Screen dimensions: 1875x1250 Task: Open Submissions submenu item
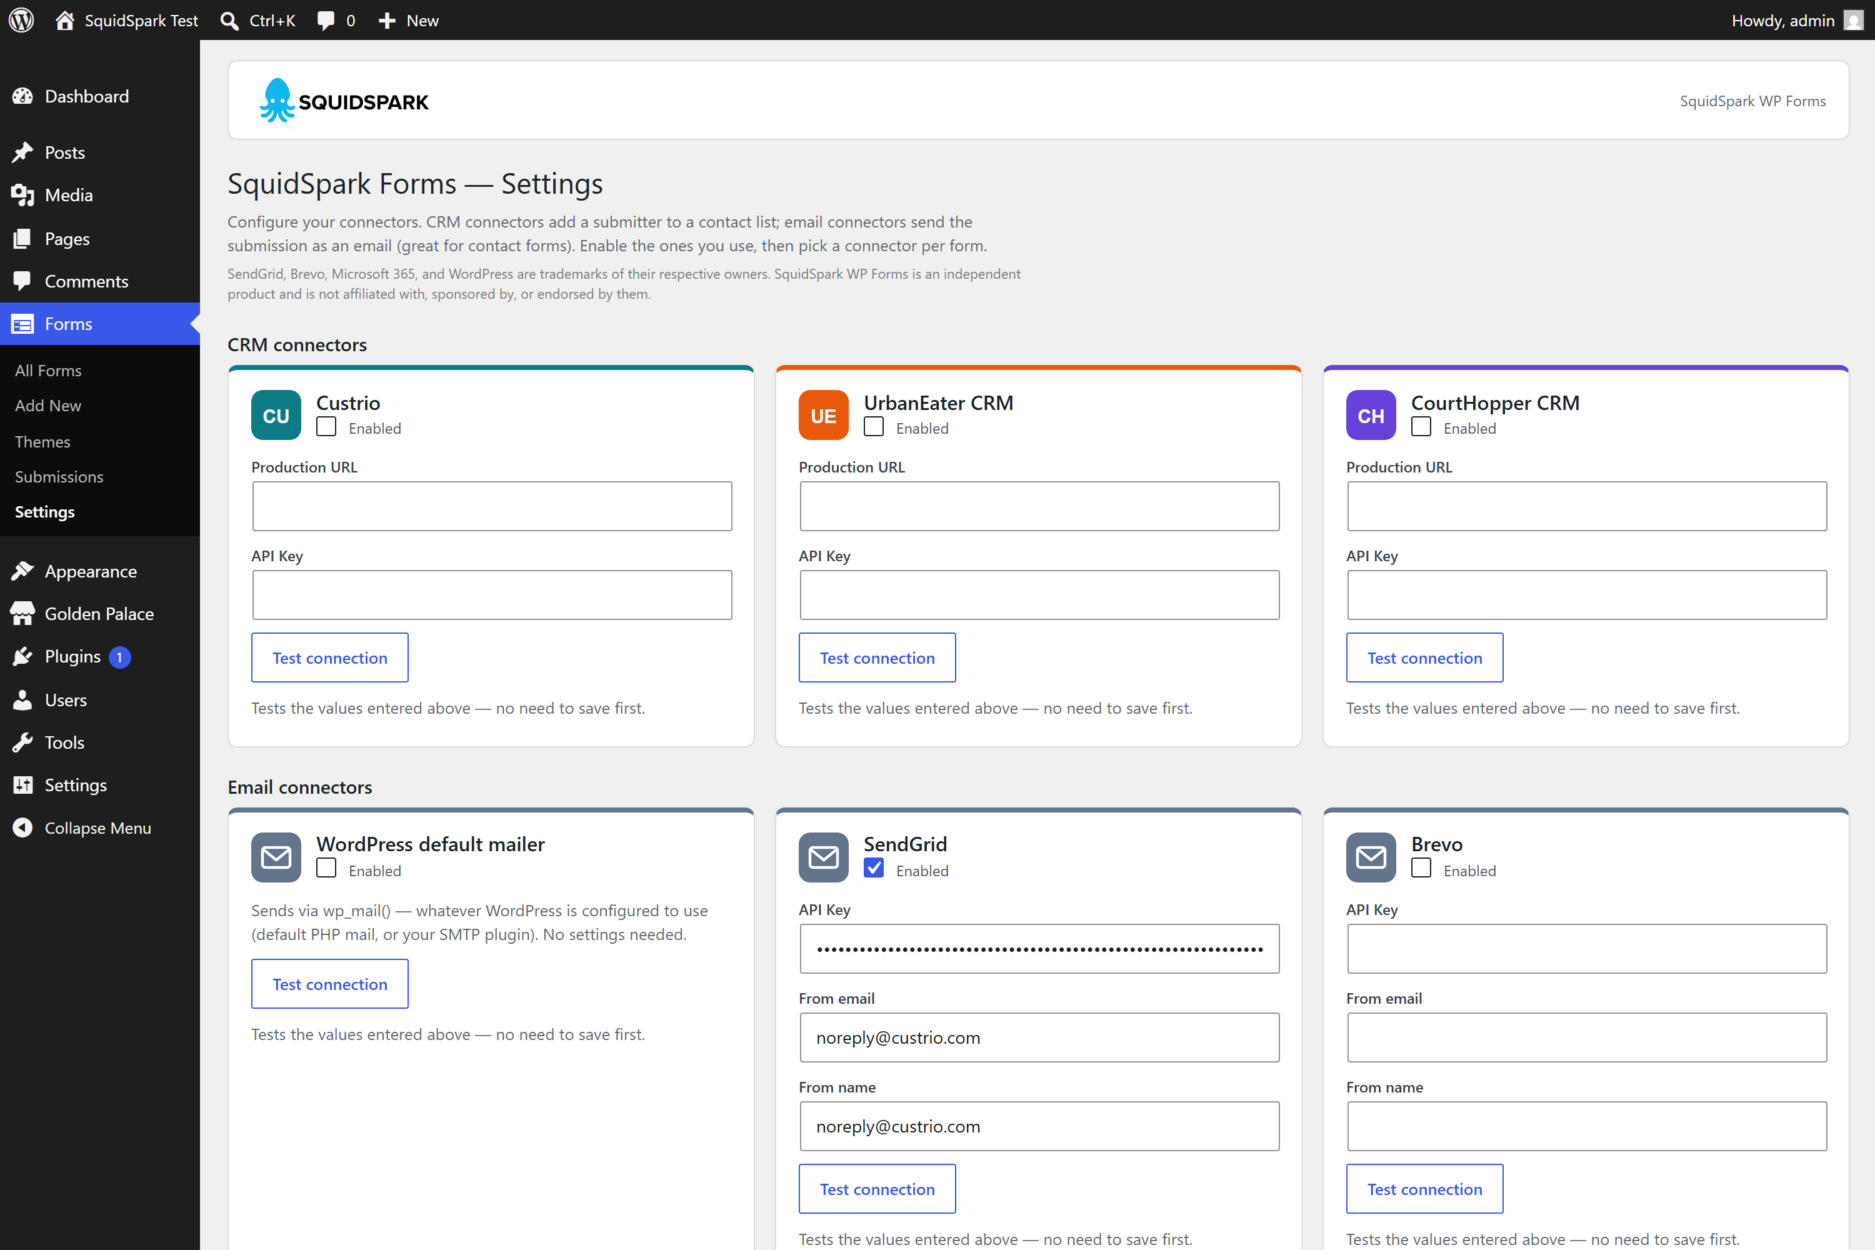(x=59, y=476)
